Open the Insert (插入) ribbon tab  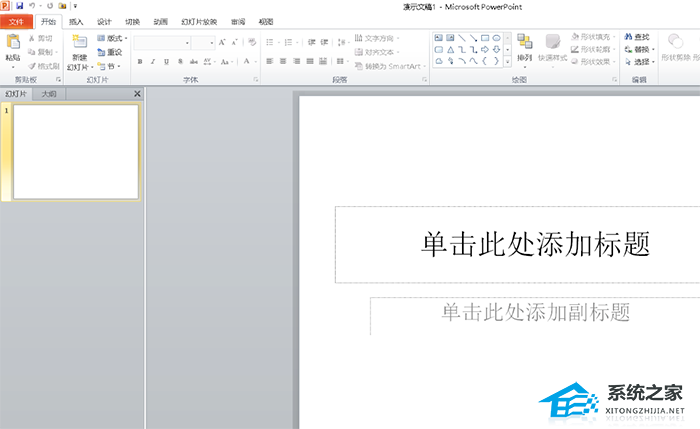(76, 21)
